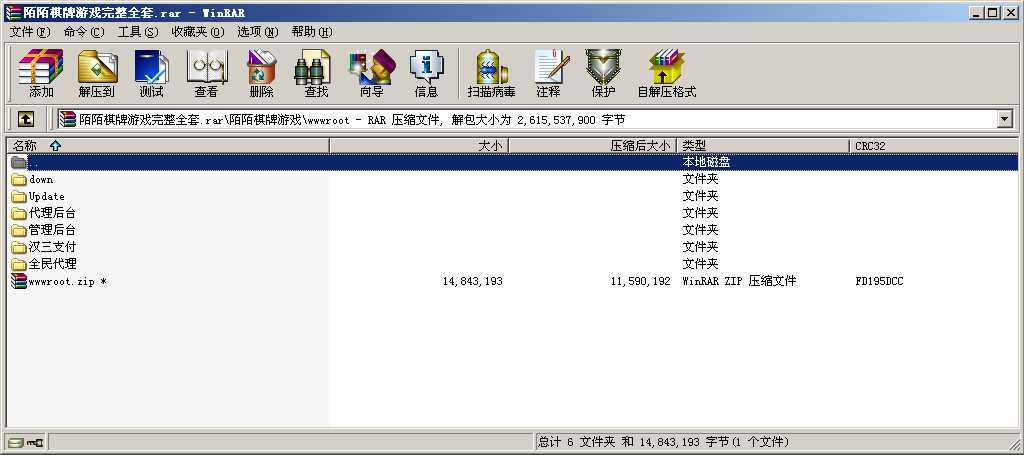The height and width of the screenshot is (455, 1024).
Task: Open the 选项(N) menu
Action: pyautogui.click(x=257, y=31)
